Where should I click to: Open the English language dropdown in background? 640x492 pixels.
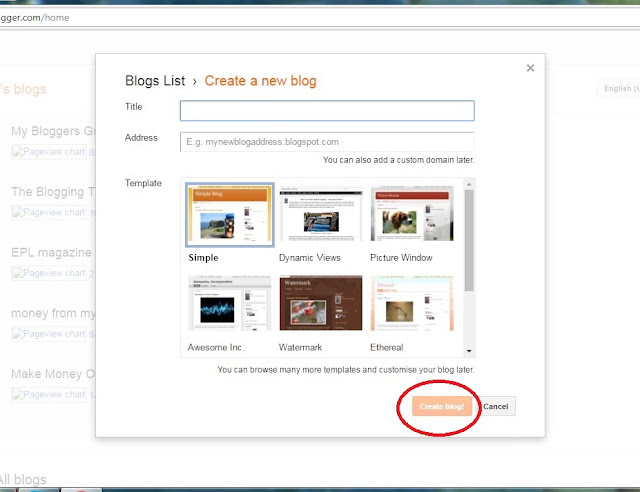point(619,88)
